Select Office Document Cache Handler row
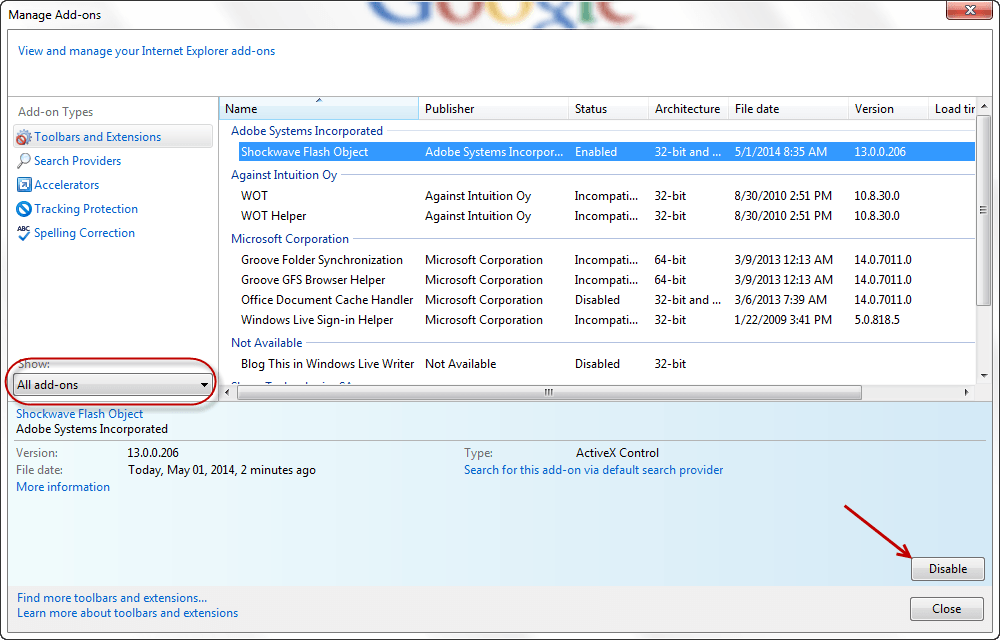Image resolution: width=1000 pixels, height=640 pixels. click(607, 300)
